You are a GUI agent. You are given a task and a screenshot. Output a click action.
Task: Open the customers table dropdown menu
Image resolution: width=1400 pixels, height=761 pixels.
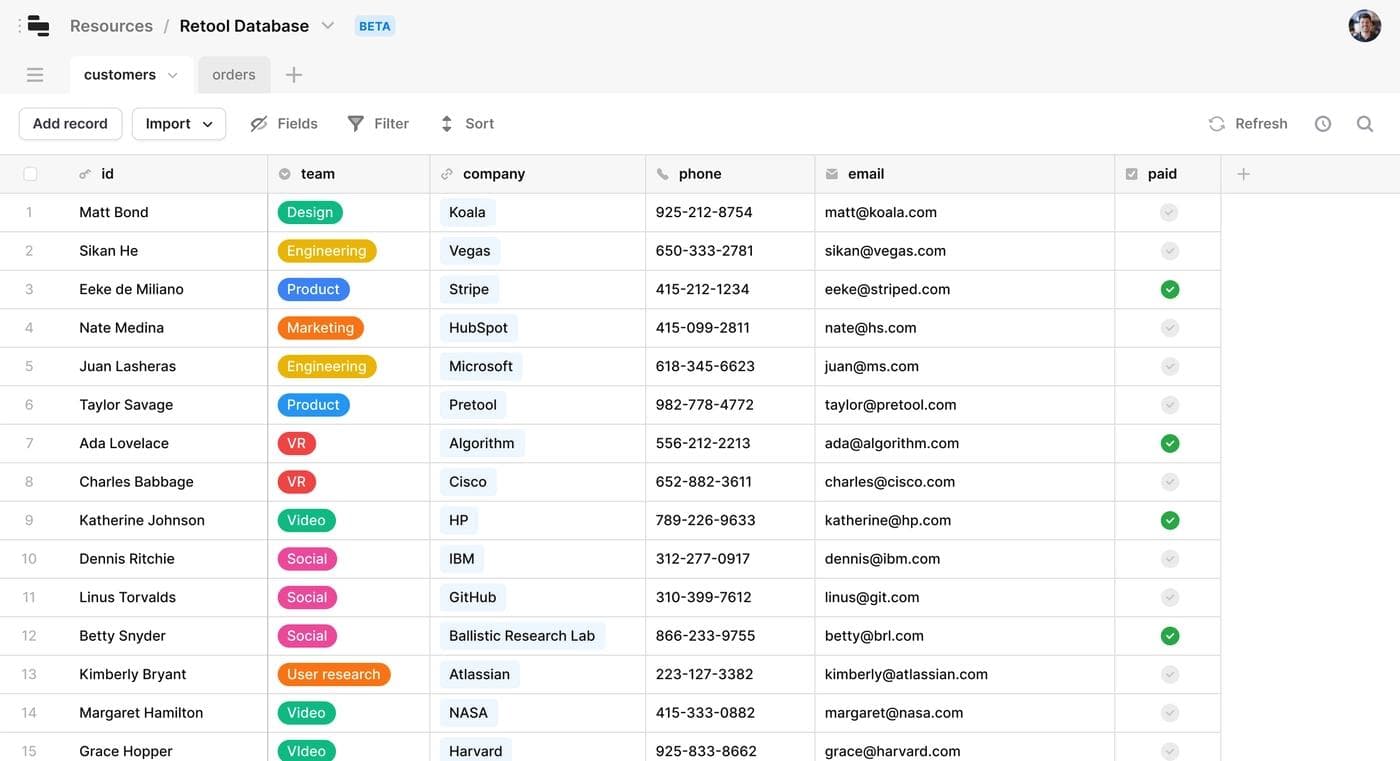[170, 73]
